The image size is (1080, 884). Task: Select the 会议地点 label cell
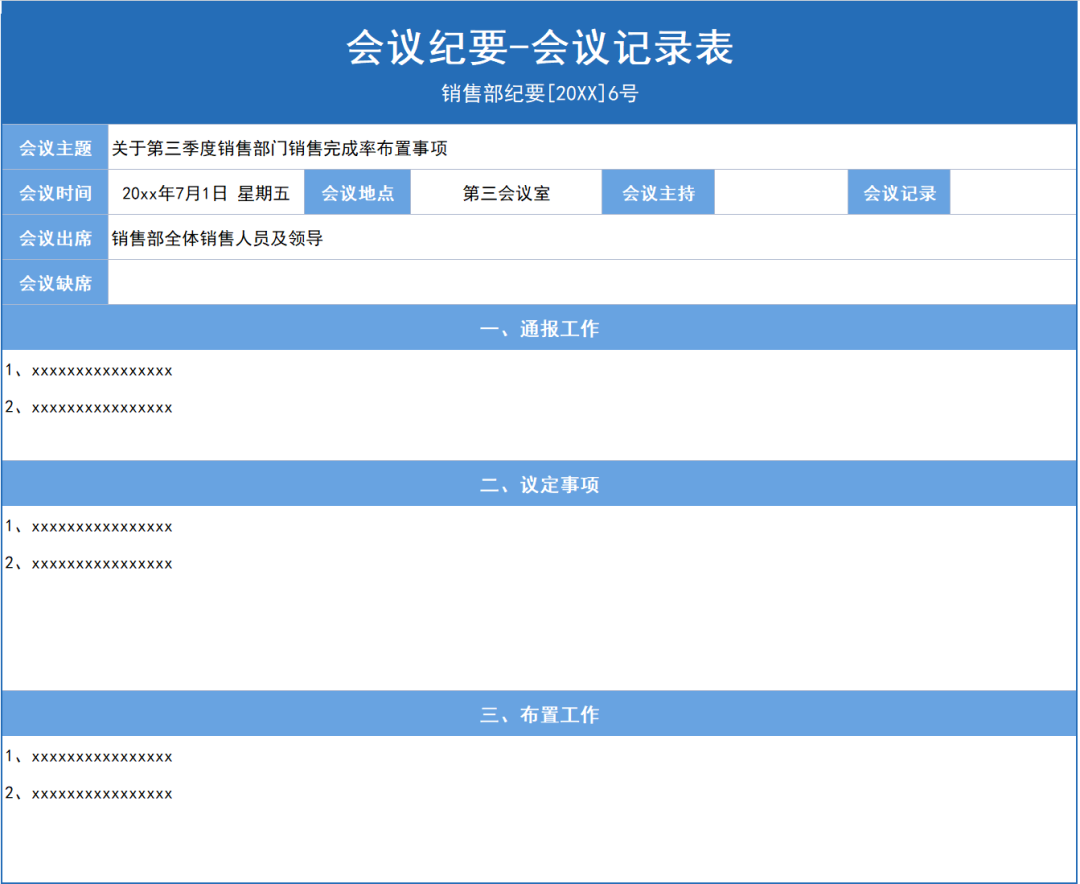click(357, 193)
